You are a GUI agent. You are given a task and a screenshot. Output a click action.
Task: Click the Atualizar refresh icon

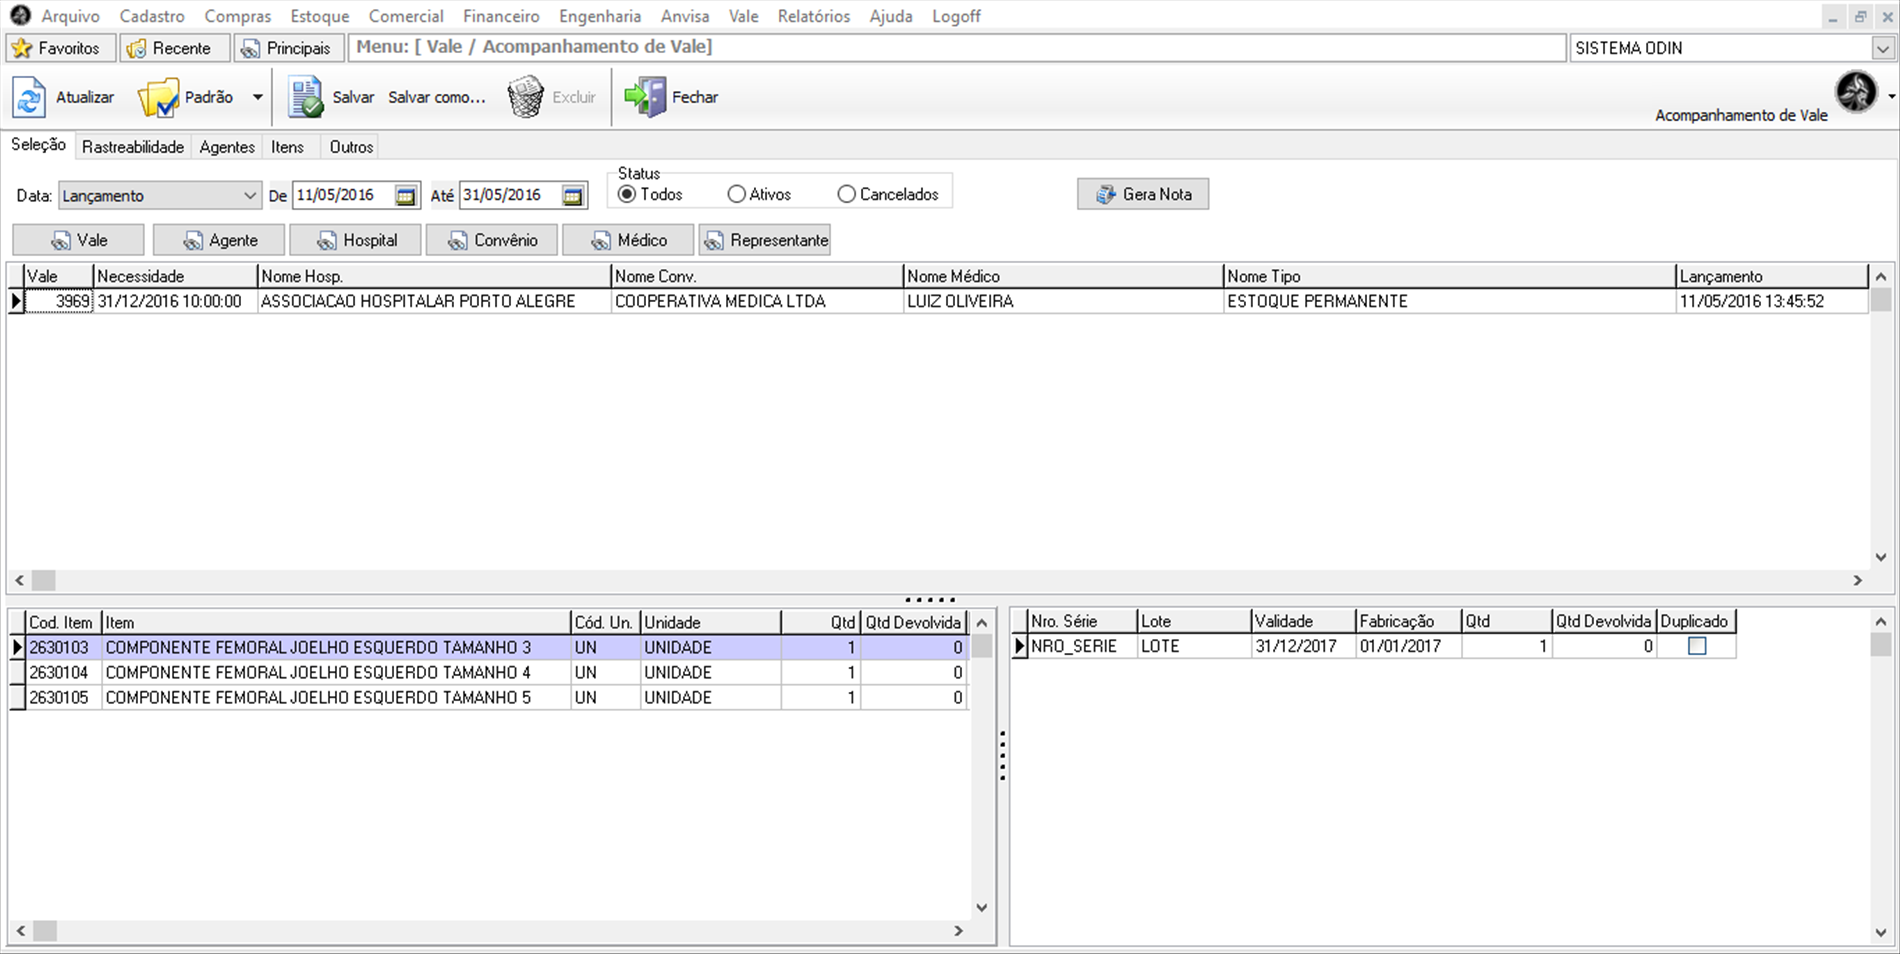point(29,98)
